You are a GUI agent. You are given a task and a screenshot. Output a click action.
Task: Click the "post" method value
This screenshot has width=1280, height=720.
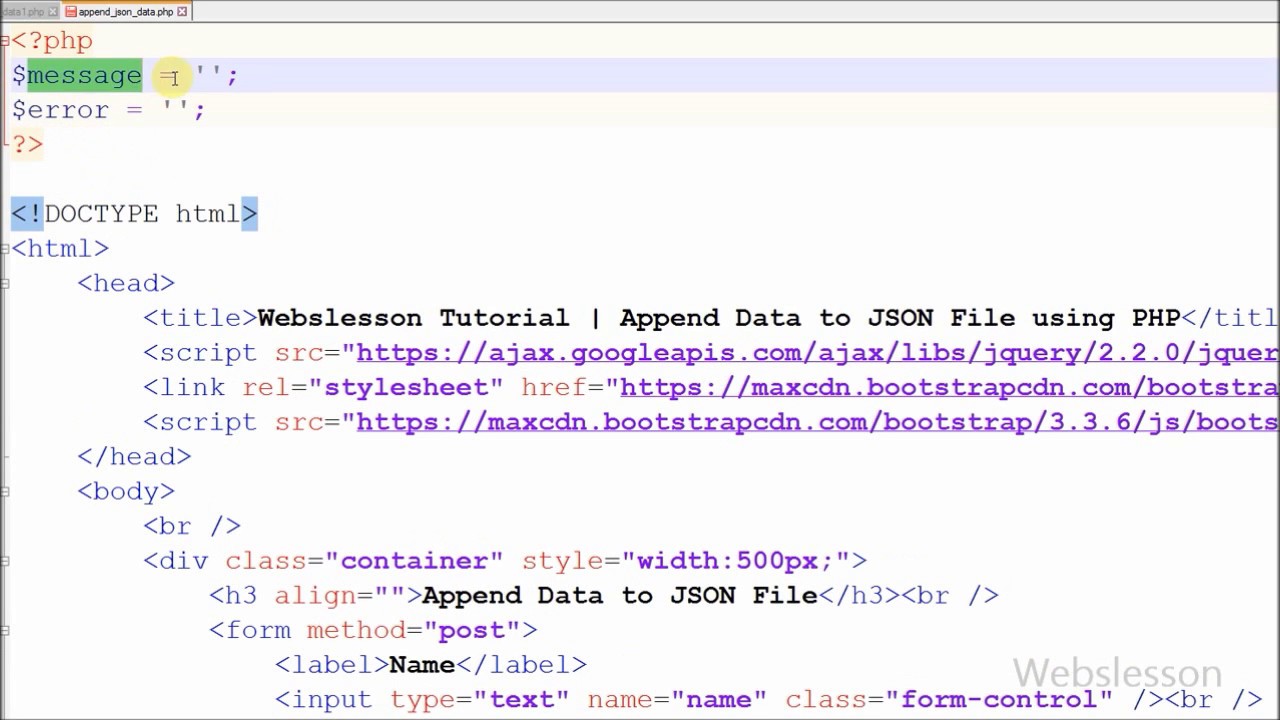pyautogui.click(x=472, y=630)
